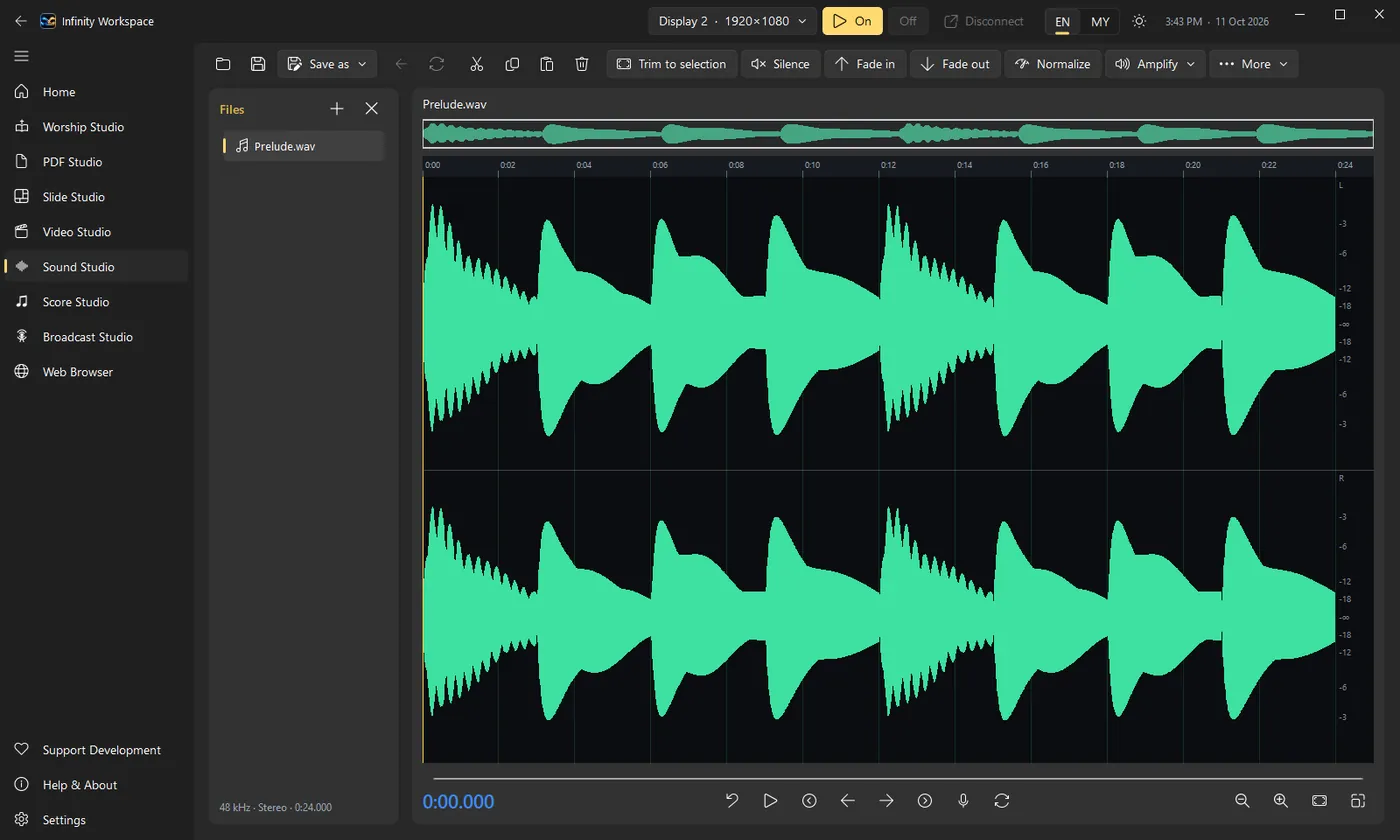
Task: Click the fit-to-view icon beside zoom in
Action: click(x=1319, y=800)
